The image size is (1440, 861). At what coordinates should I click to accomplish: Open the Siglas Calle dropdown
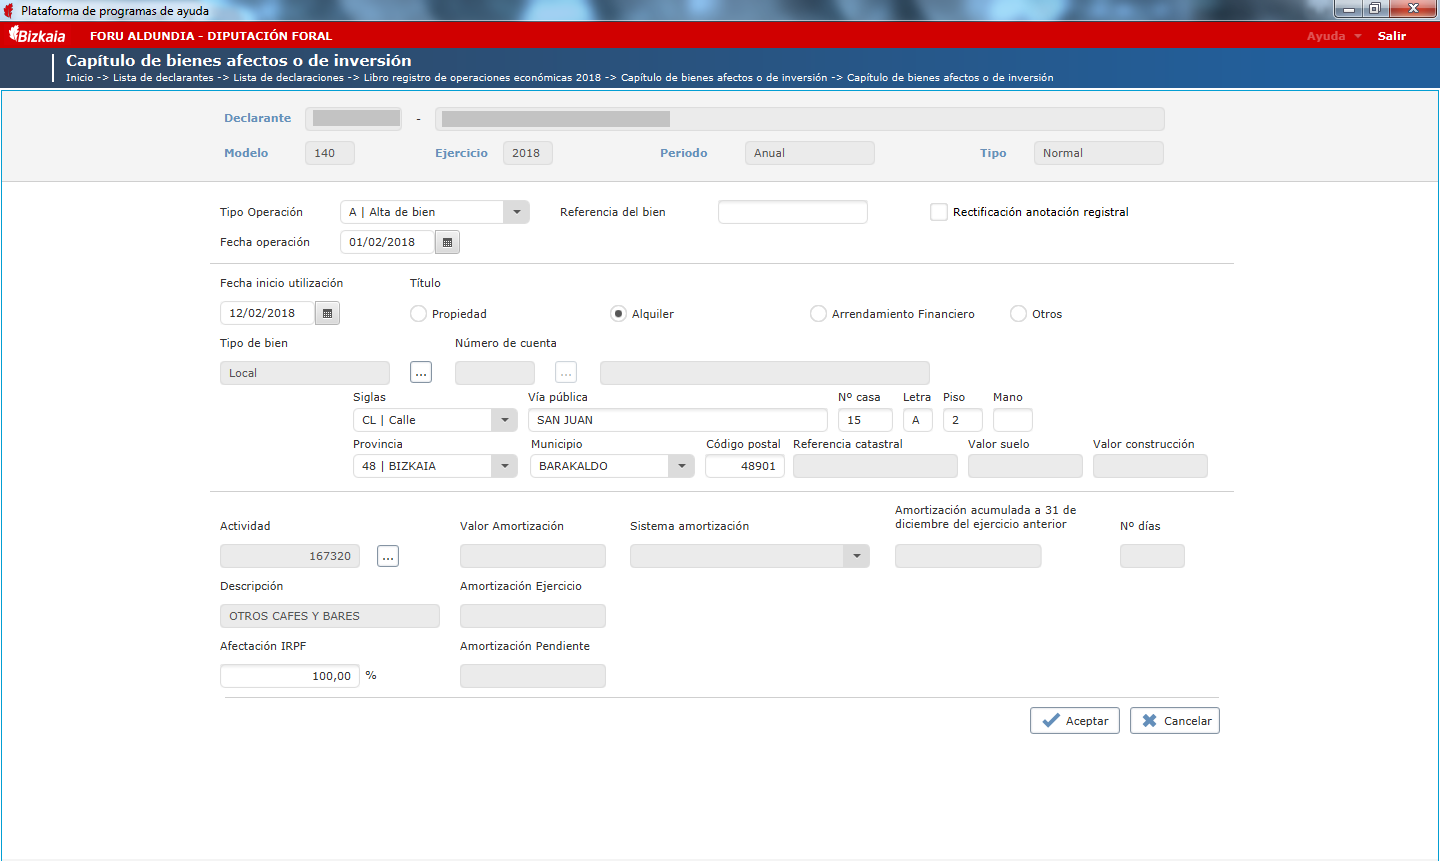coord(505,420)
